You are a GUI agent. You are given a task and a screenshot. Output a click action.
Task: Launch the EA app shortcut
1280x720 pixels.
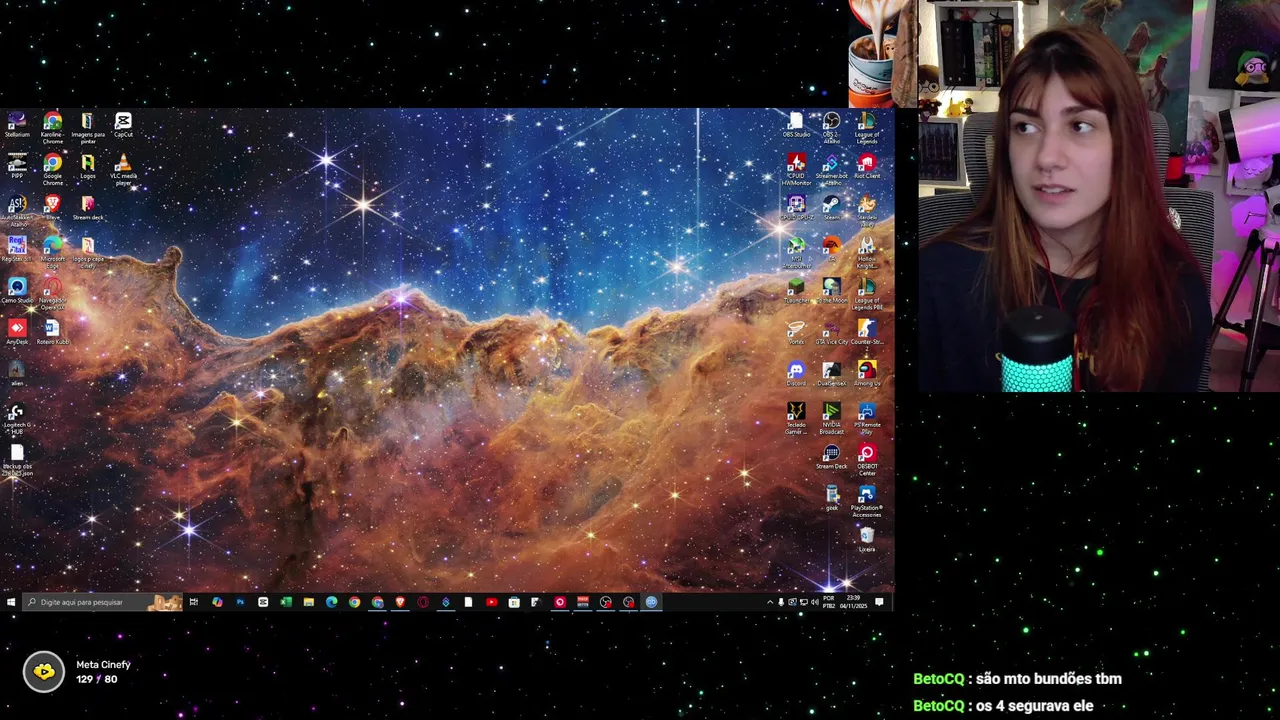(831, 249)
